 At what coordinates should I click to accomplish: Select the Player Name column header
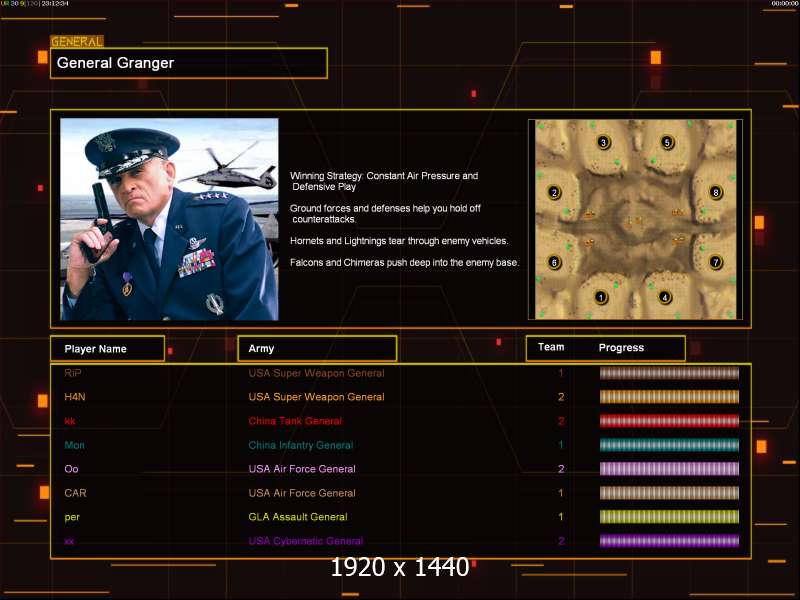(x=108, y=349)
